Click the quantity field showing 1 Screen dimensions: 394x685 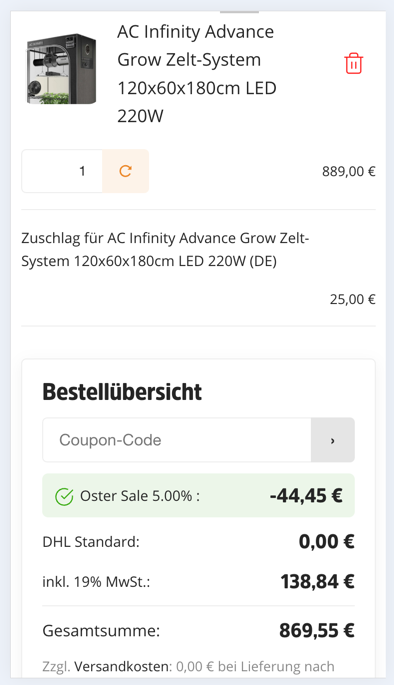tap(62, 171)
